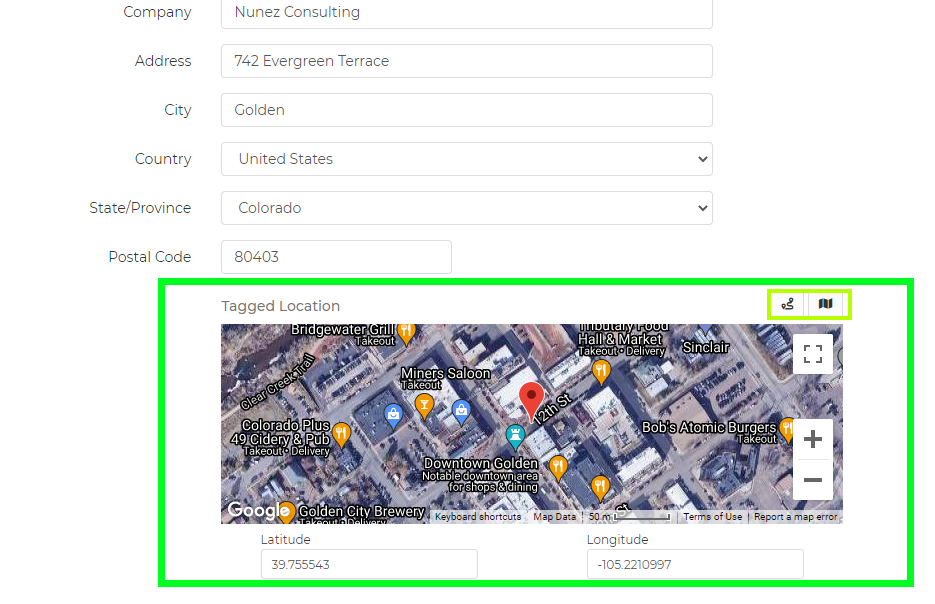Click the Downtown Golden map label

[481, 463]
